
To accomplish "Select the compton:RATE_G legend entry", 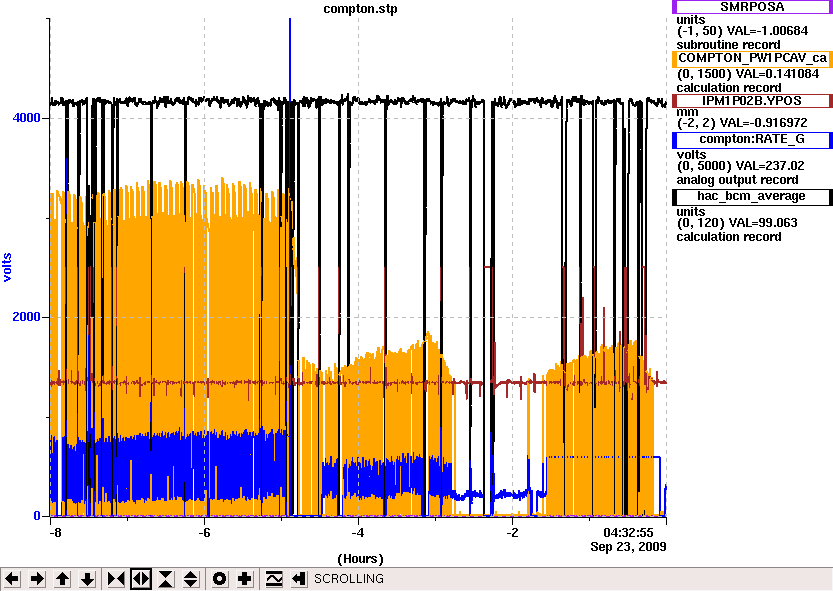I will click(x=752, y=139).
